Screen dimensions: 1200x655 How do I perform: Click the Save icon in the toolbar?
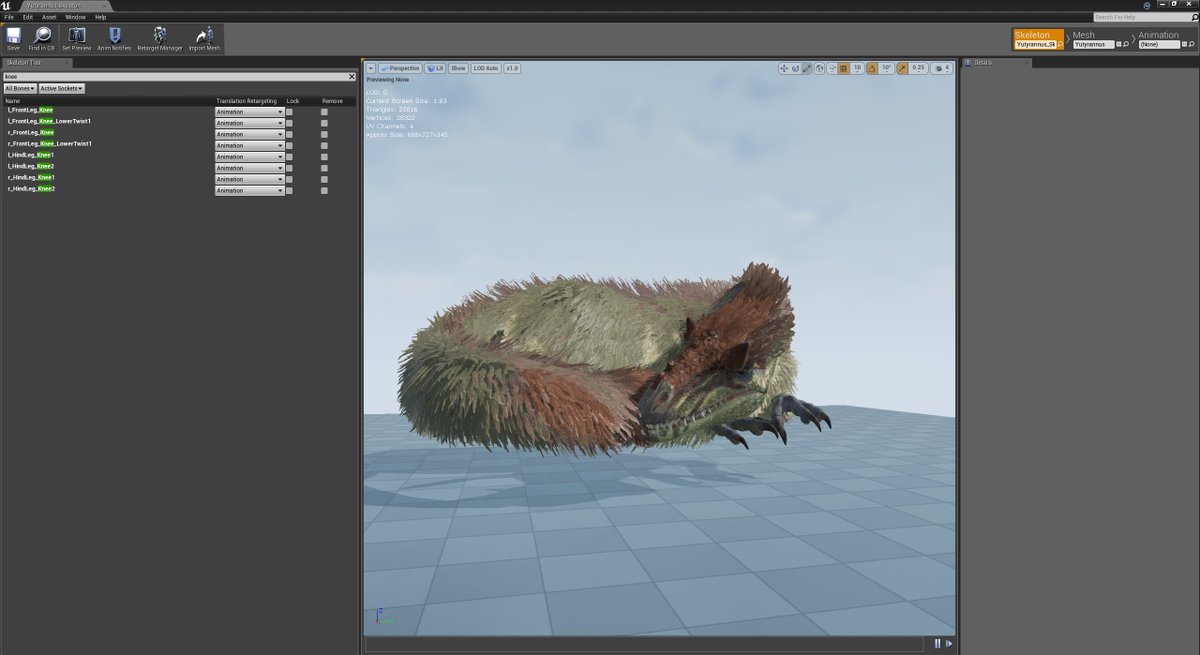13,36
